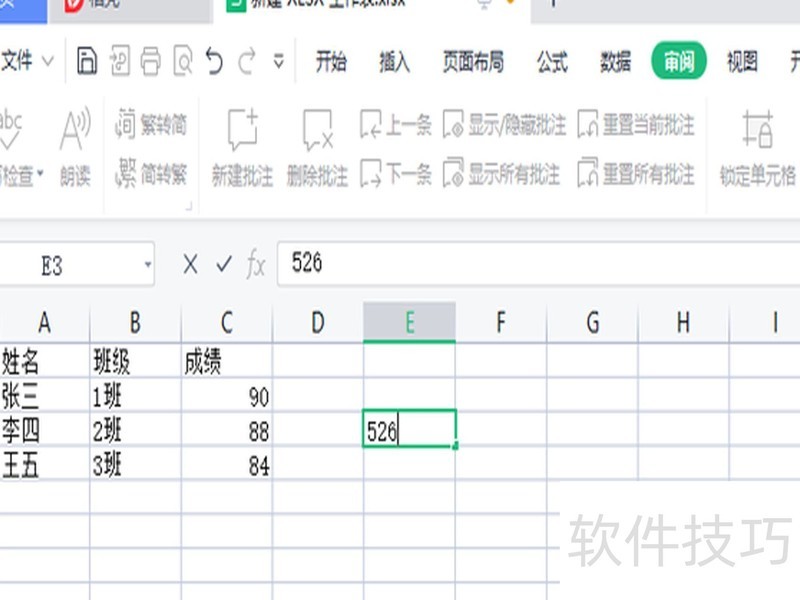Expand the Chinese conversion group dialog launcher
Image resolution: width=800 pixels, height=600 pixels.
pyautogui.click(x=189, y=206)
